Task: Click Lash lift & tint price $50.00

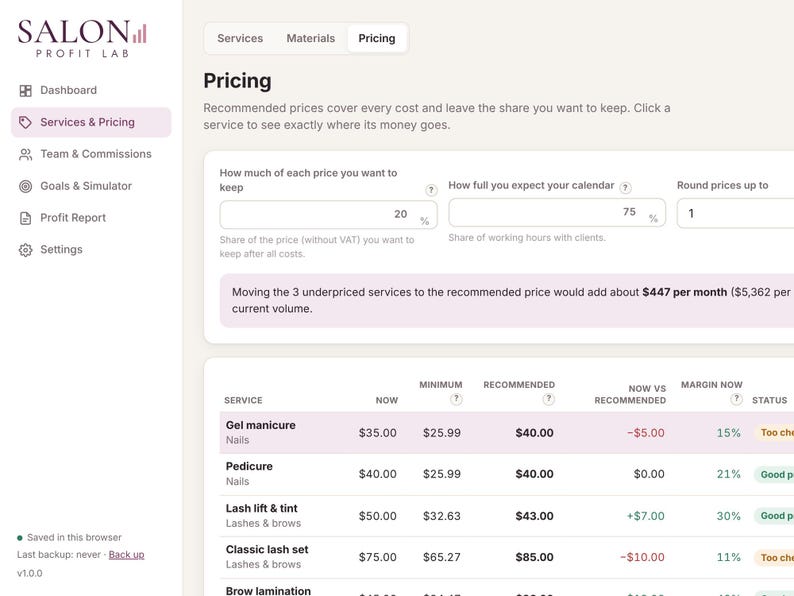Action: point(378,516)
